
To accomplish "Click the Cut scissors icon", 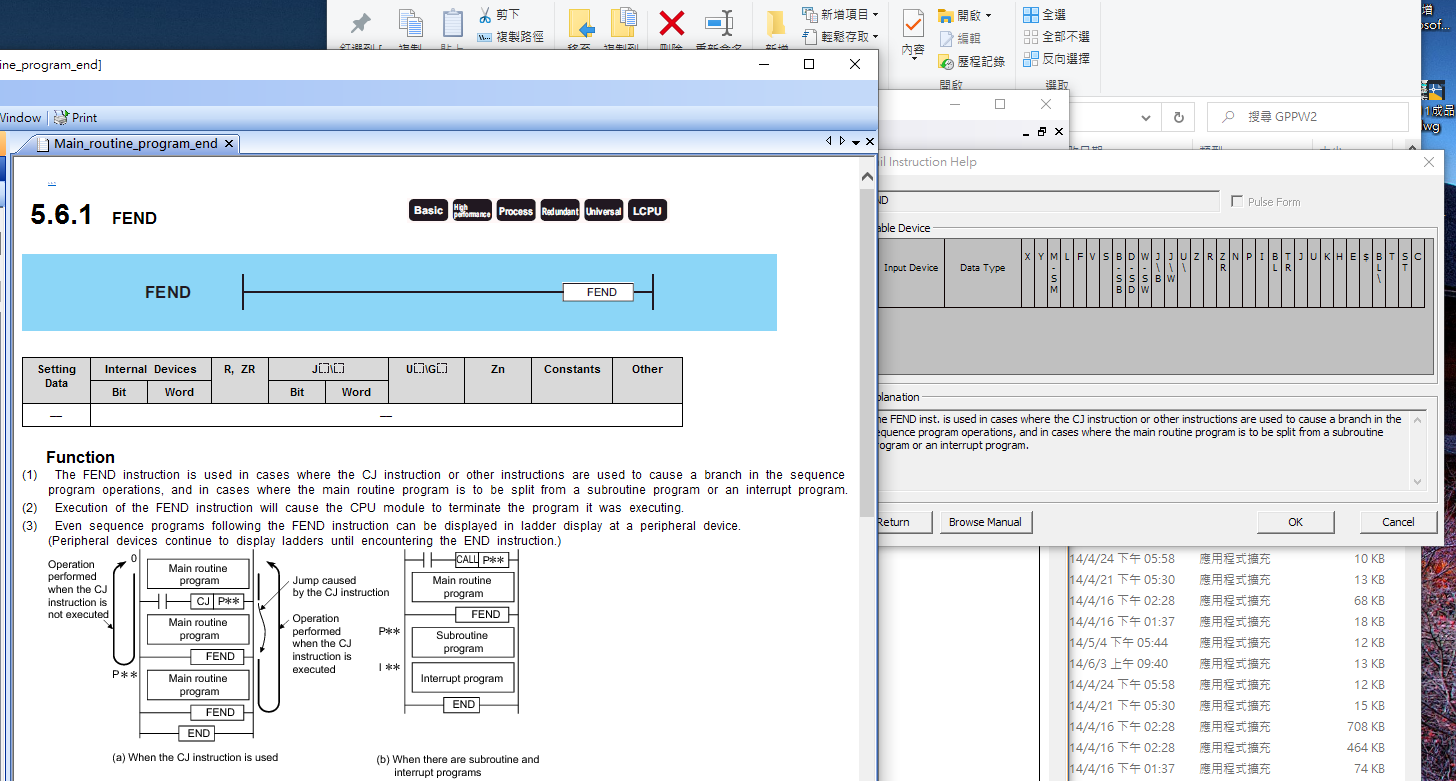I will [486, 15].
